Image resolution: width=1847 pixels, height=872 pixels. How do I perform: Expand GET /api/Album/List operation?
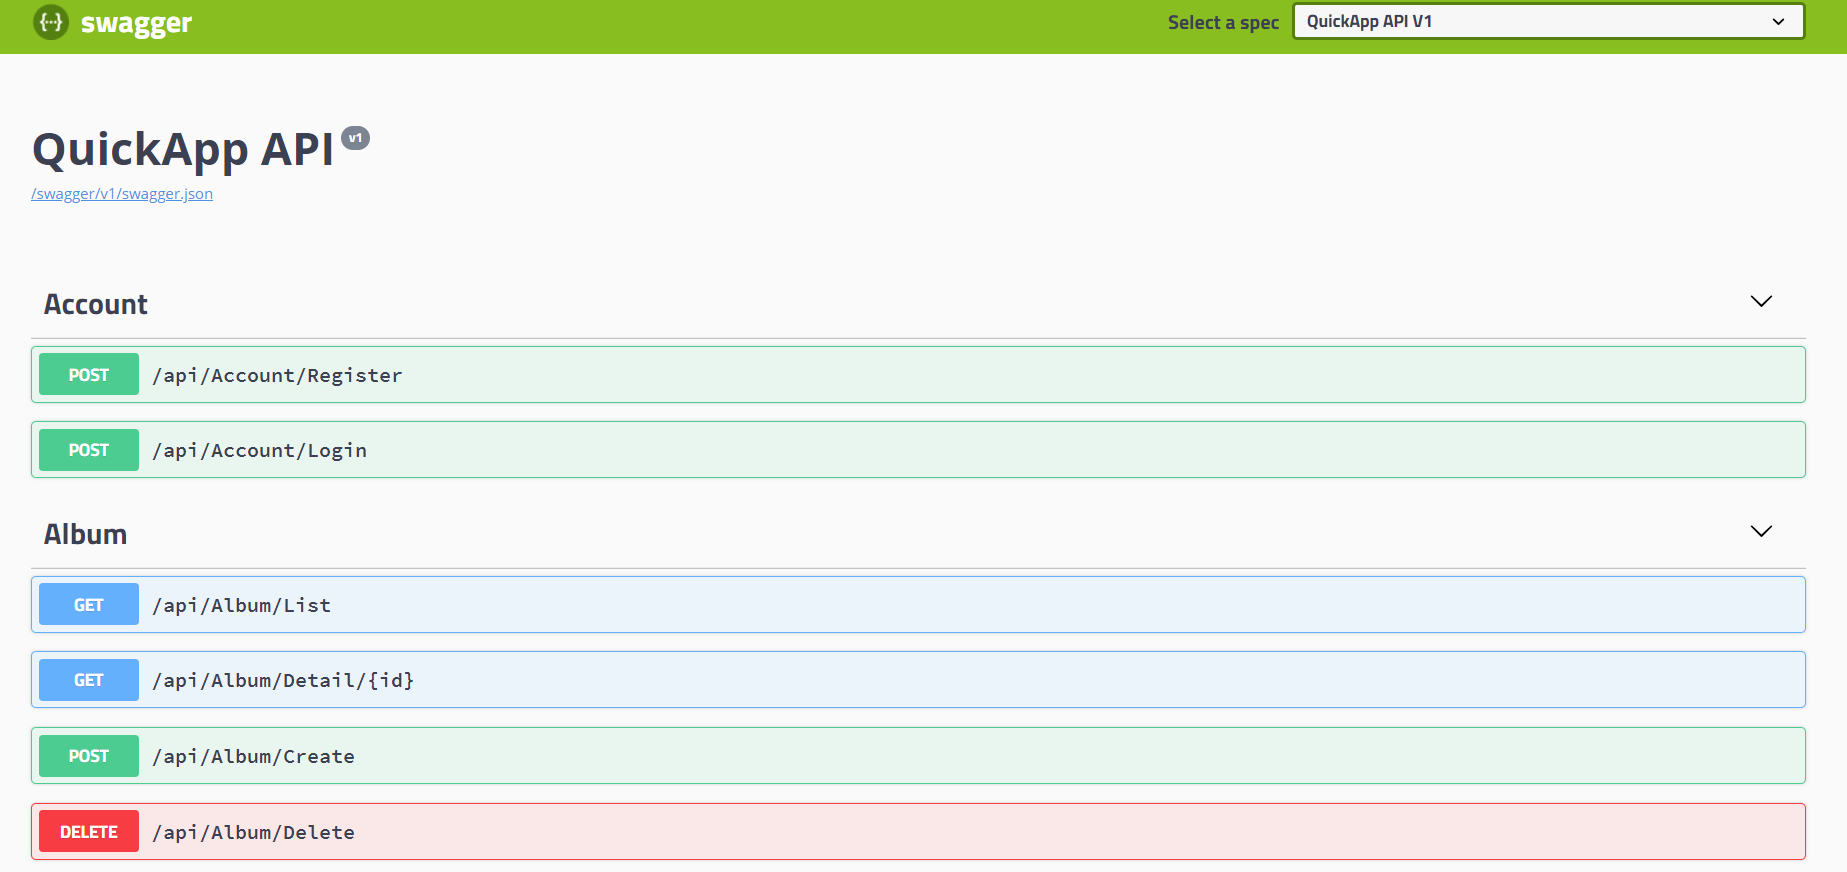918,605
